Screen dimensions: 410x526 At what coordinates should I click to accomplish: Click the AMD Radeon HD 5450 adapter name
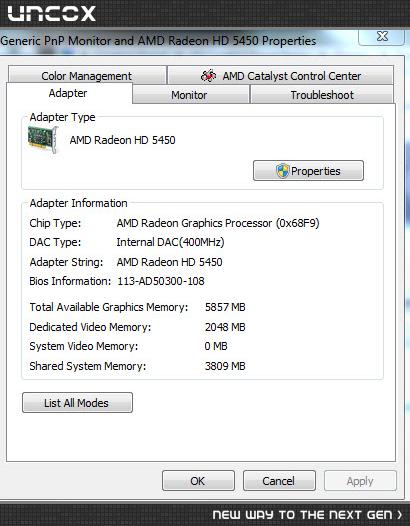click(122, 140)
